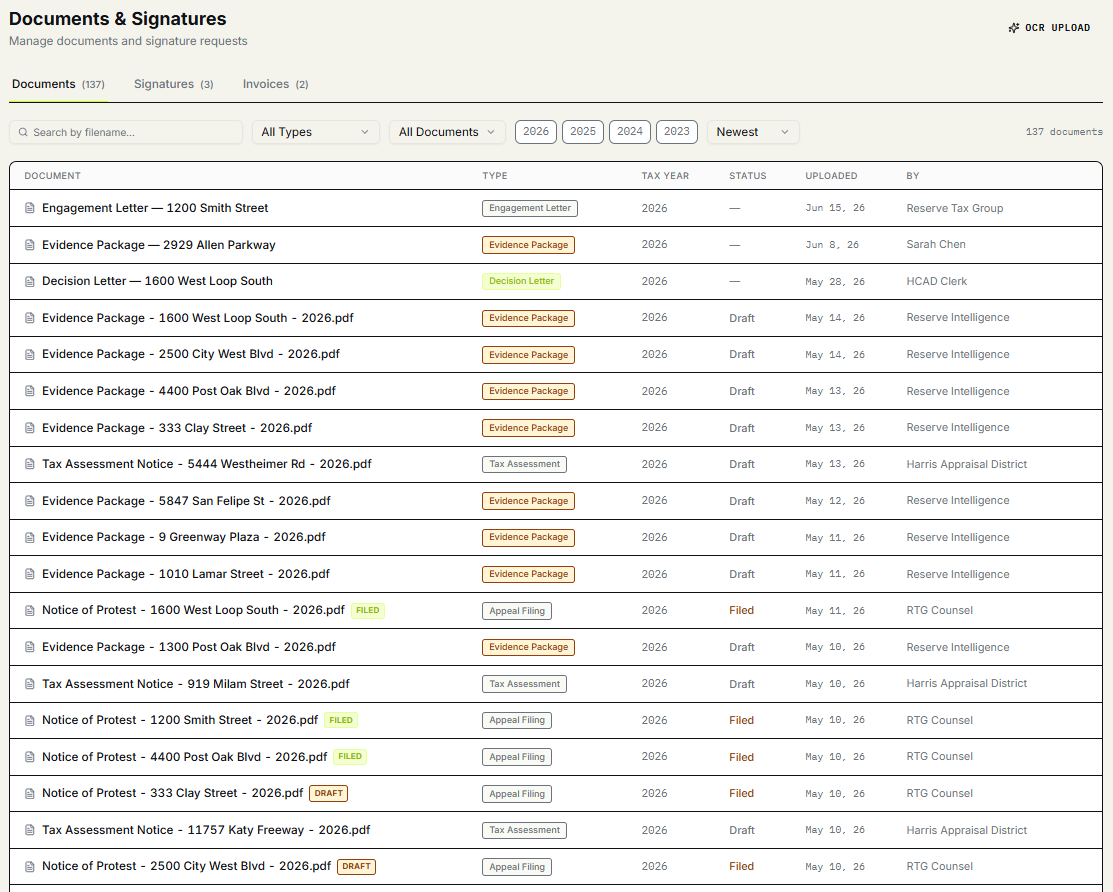Click Appeal Filing badge for 1200 Smith Street
1113x892 pixels.
(517, 720)
